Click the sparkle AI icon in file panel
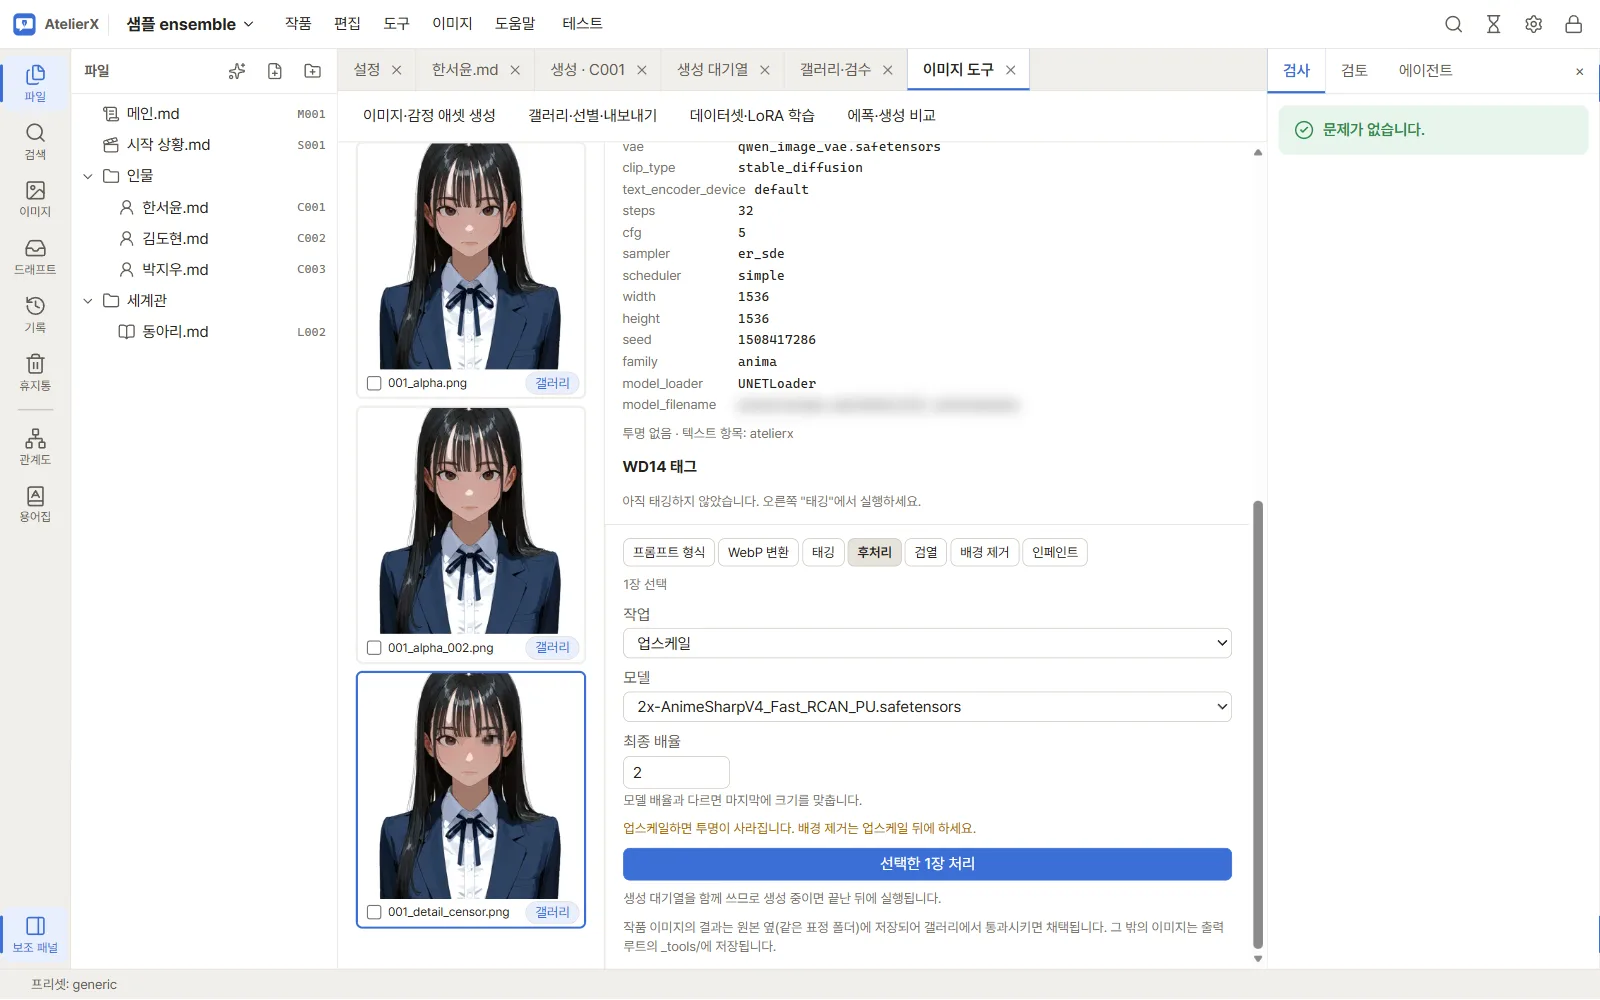This screenshot has width=1600, height=1000. [x=237, y=71]
